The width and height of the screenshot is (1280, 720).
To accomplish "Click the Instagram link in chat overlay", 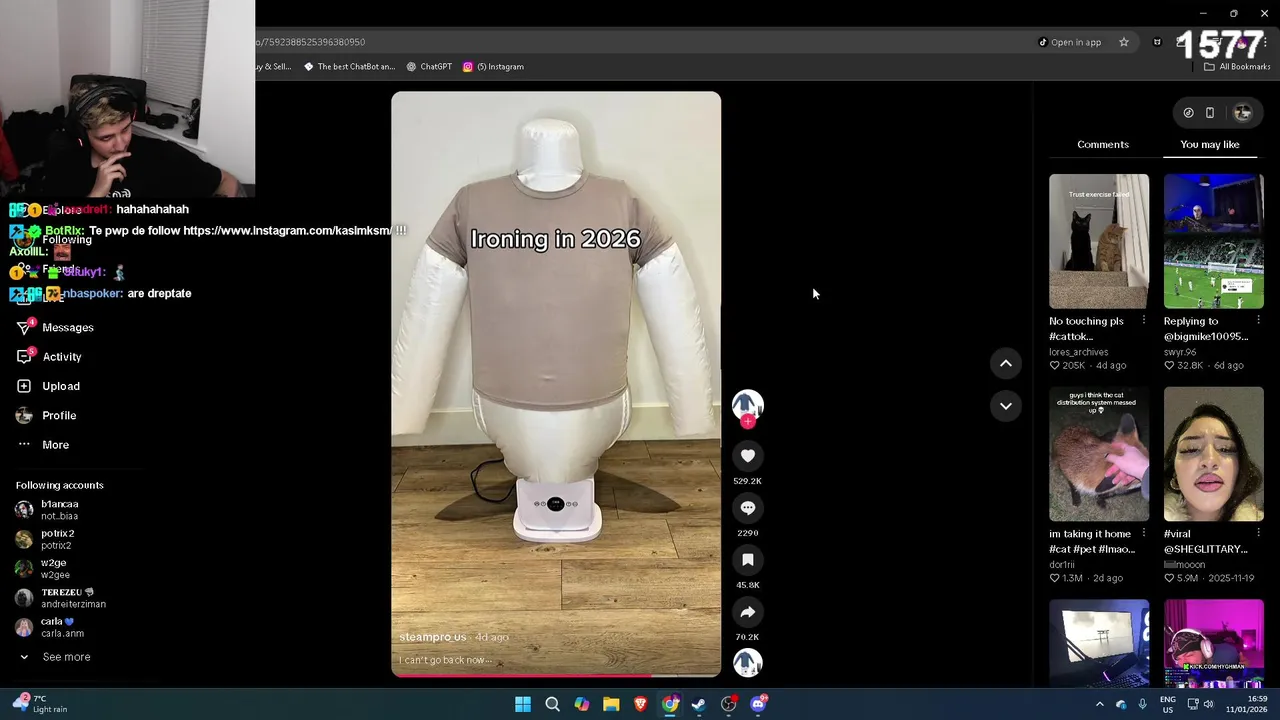I will click(288, 231).
